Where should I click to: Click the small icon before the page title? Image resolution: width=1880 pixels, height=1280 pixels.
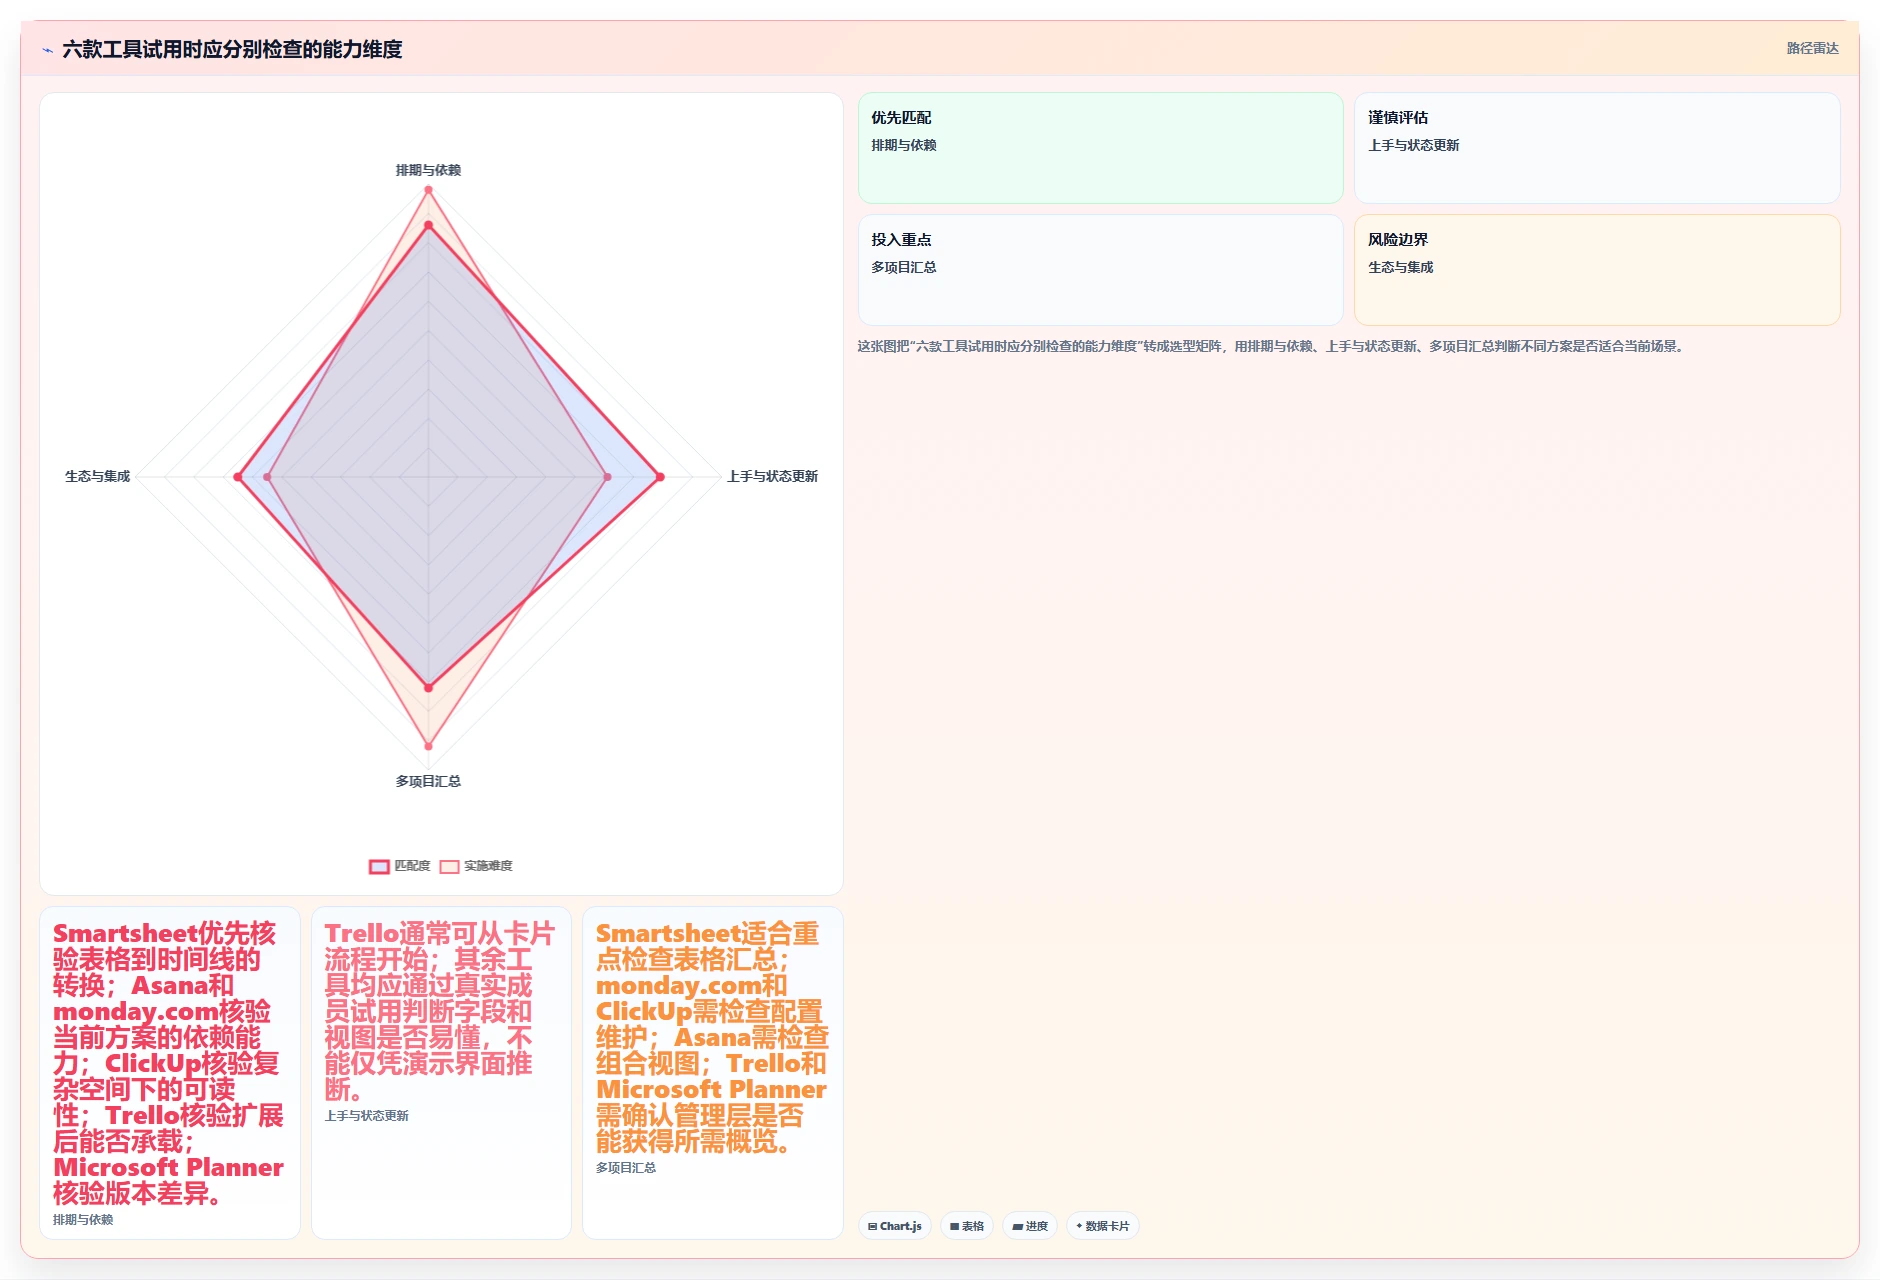point(47,50)
